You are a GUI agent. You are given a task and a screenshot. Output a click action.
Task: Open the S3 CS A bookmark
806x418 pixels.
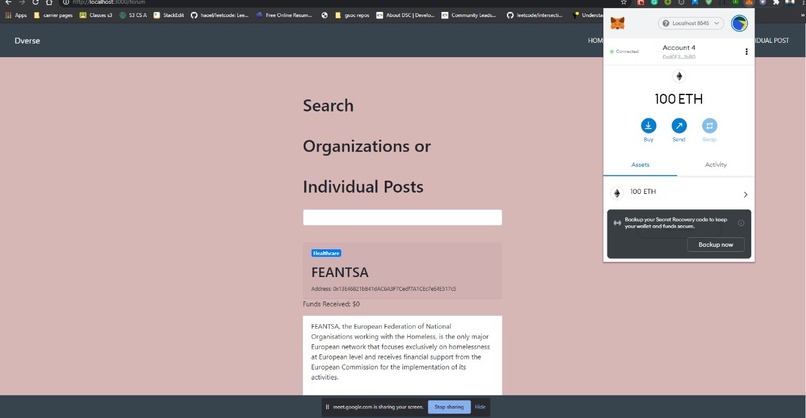[x=133, y=15]
